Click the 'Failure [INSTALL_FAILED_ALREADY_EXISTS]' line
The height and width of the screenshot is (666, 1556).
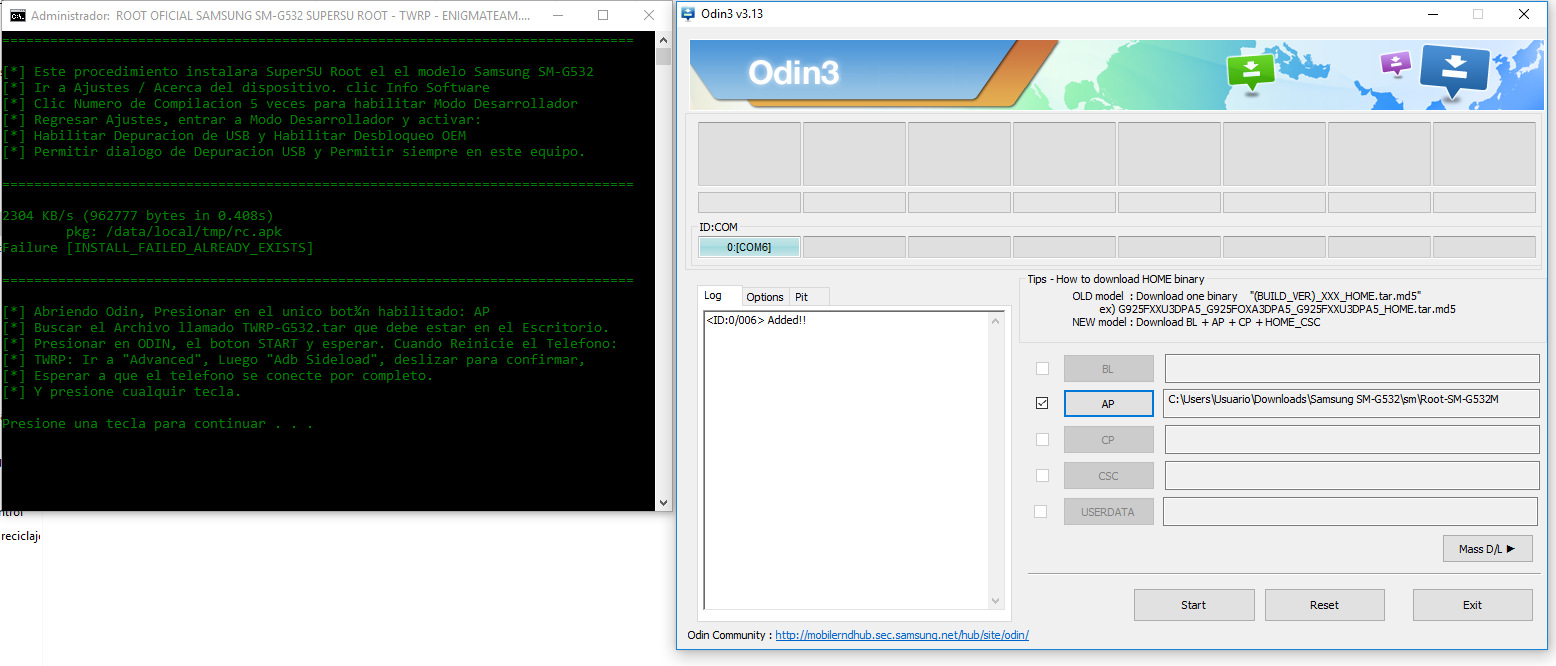pos(158,247)
